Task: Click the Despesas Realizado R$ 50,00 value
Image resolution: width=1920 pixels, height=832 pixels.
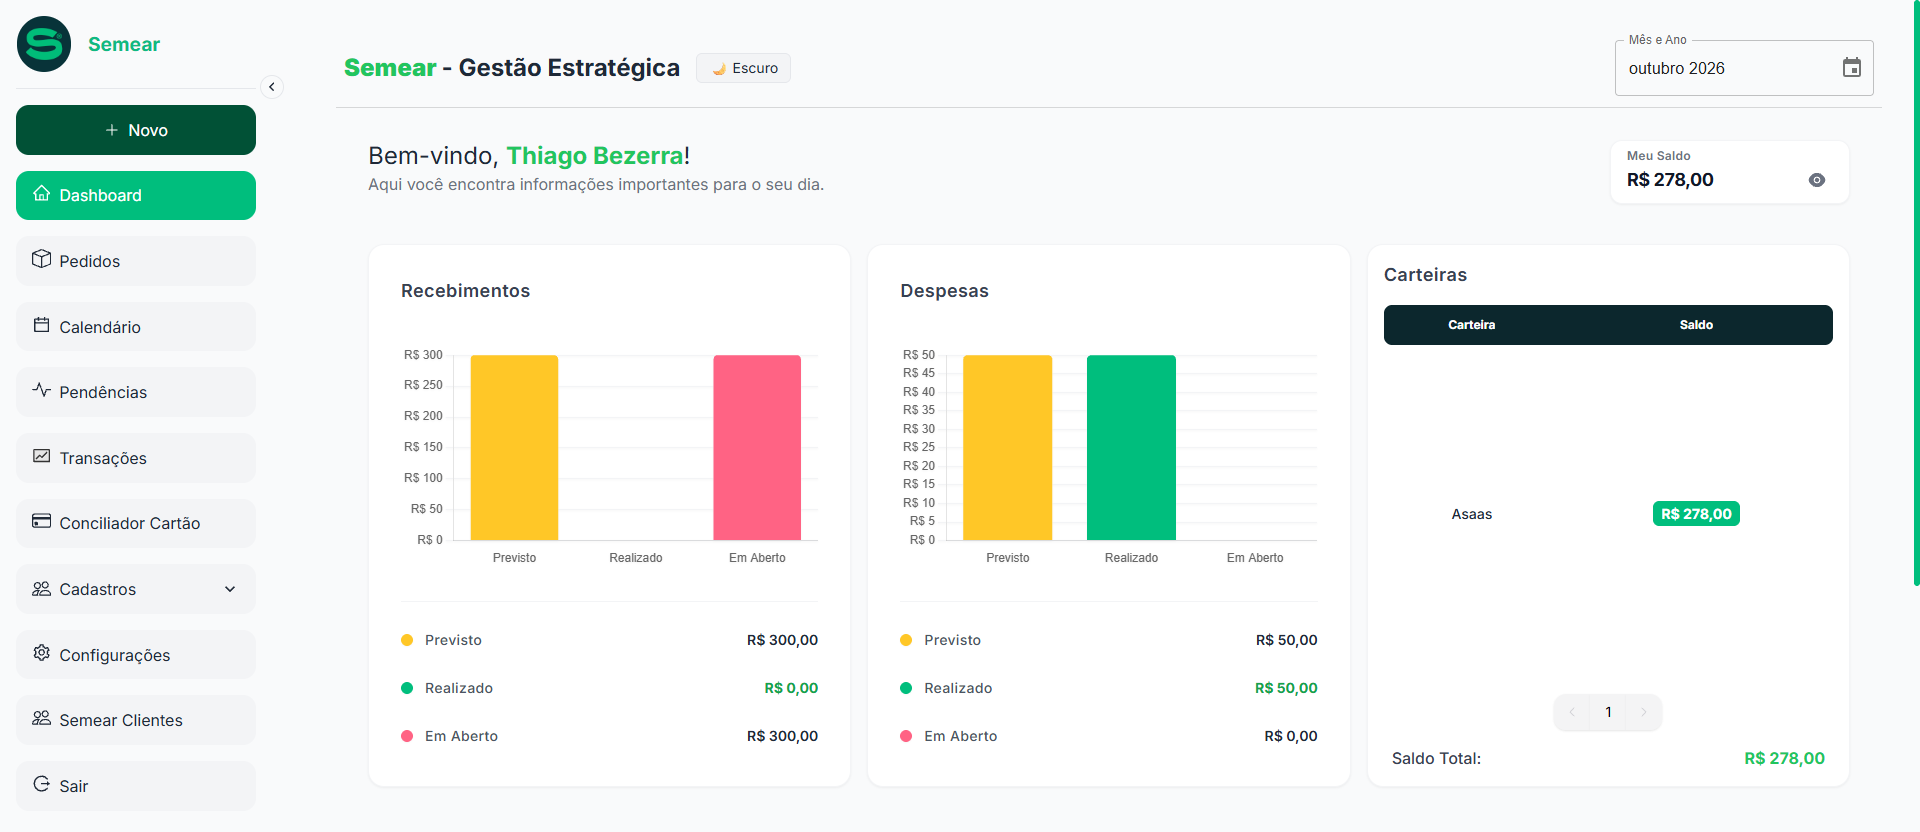Action: pyautogui.click(x=1286, y=688)
